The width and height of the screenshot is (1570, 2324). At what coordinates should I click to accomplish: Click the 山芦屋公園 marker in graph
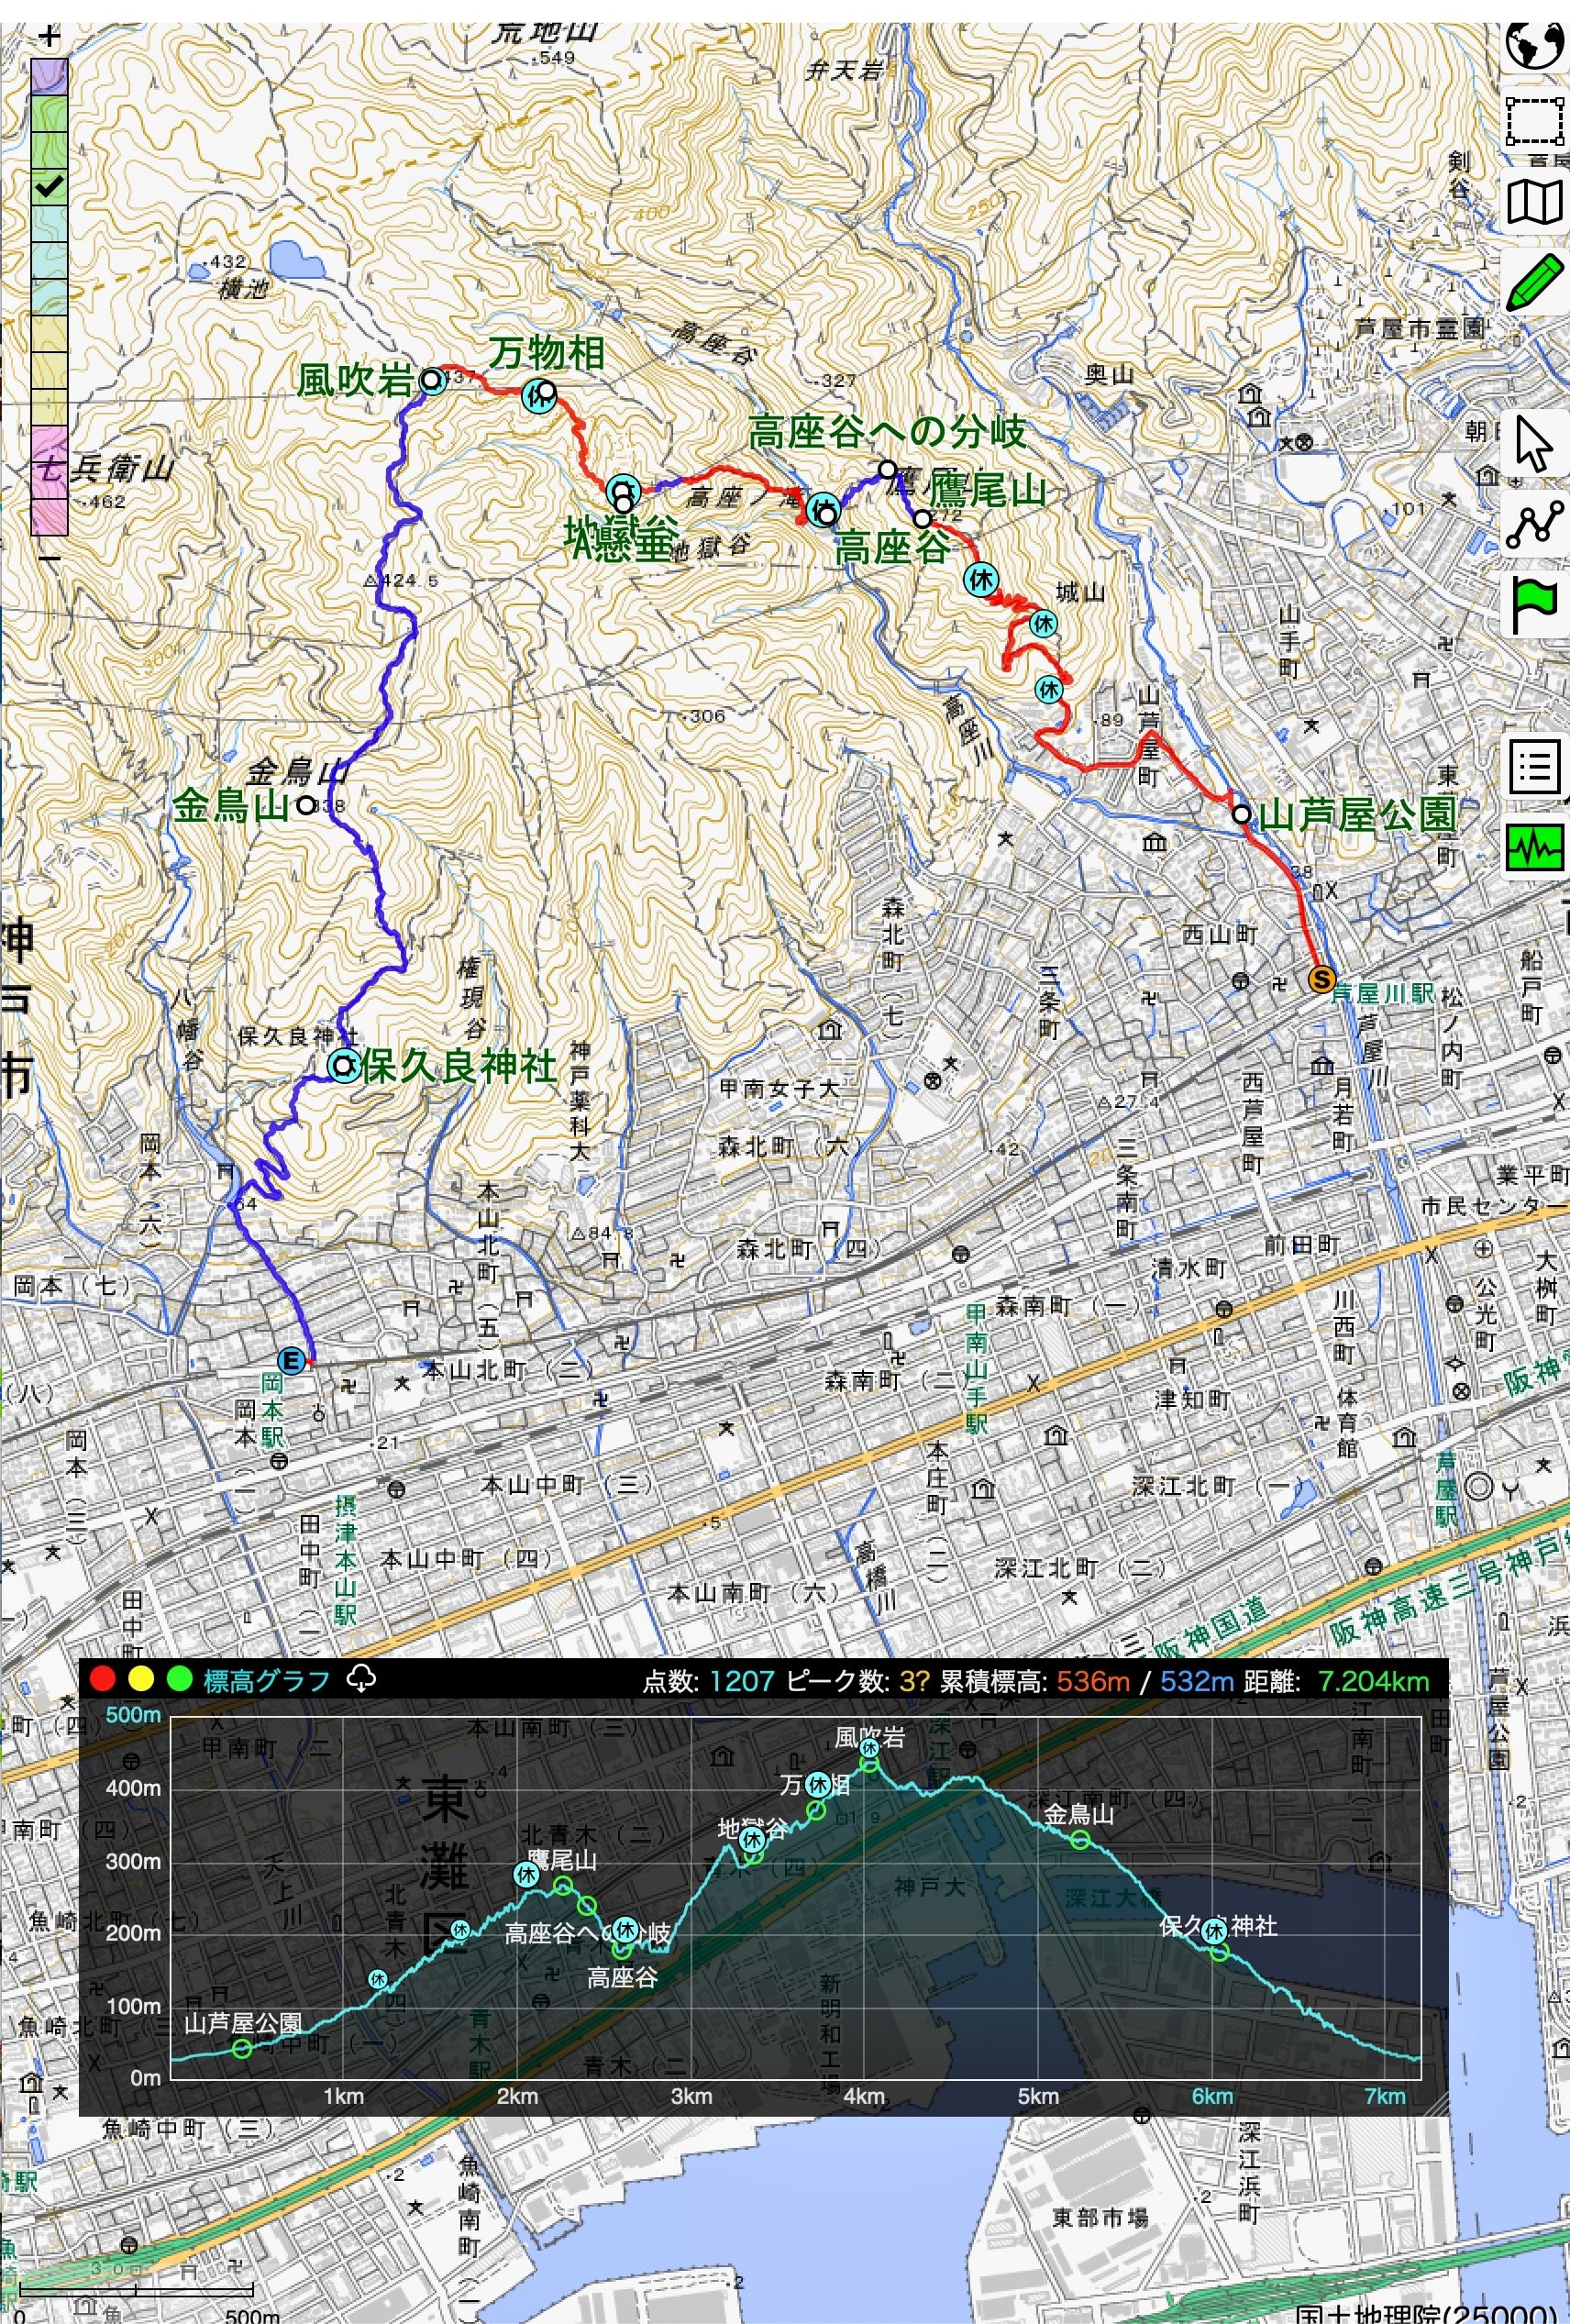242,2049
